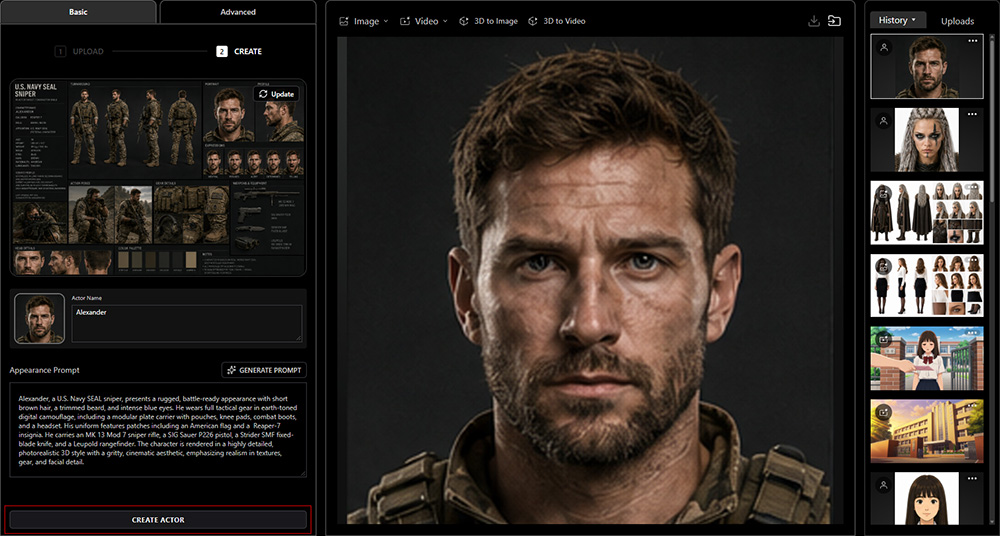Image resolution: width=1000 pixels, height=536 pixels.
Task: Expand the Video dropdown menu
Action: click(x=423, y=21)
